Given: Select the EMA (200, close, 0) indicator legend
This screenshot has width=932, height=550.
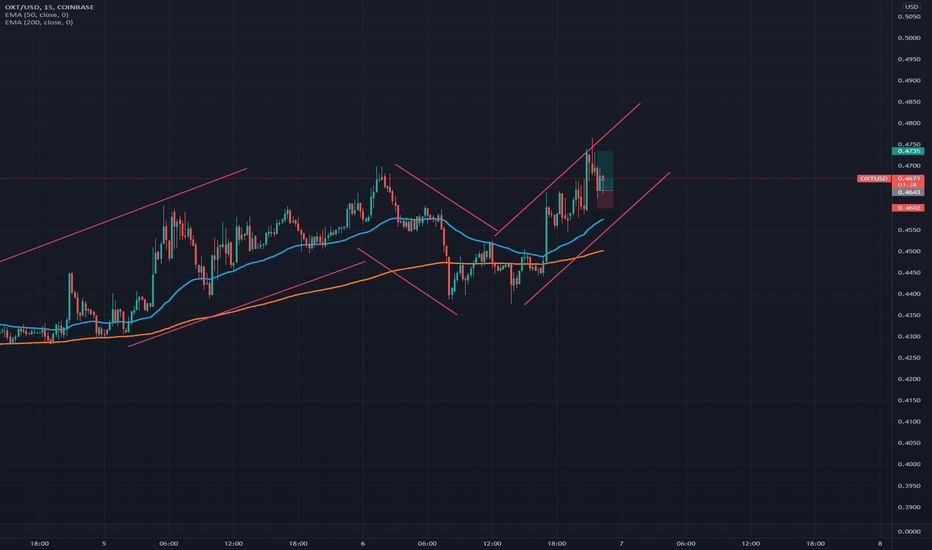Looking at the screenshot, I should pyautogui.click(x=39, y=22).
